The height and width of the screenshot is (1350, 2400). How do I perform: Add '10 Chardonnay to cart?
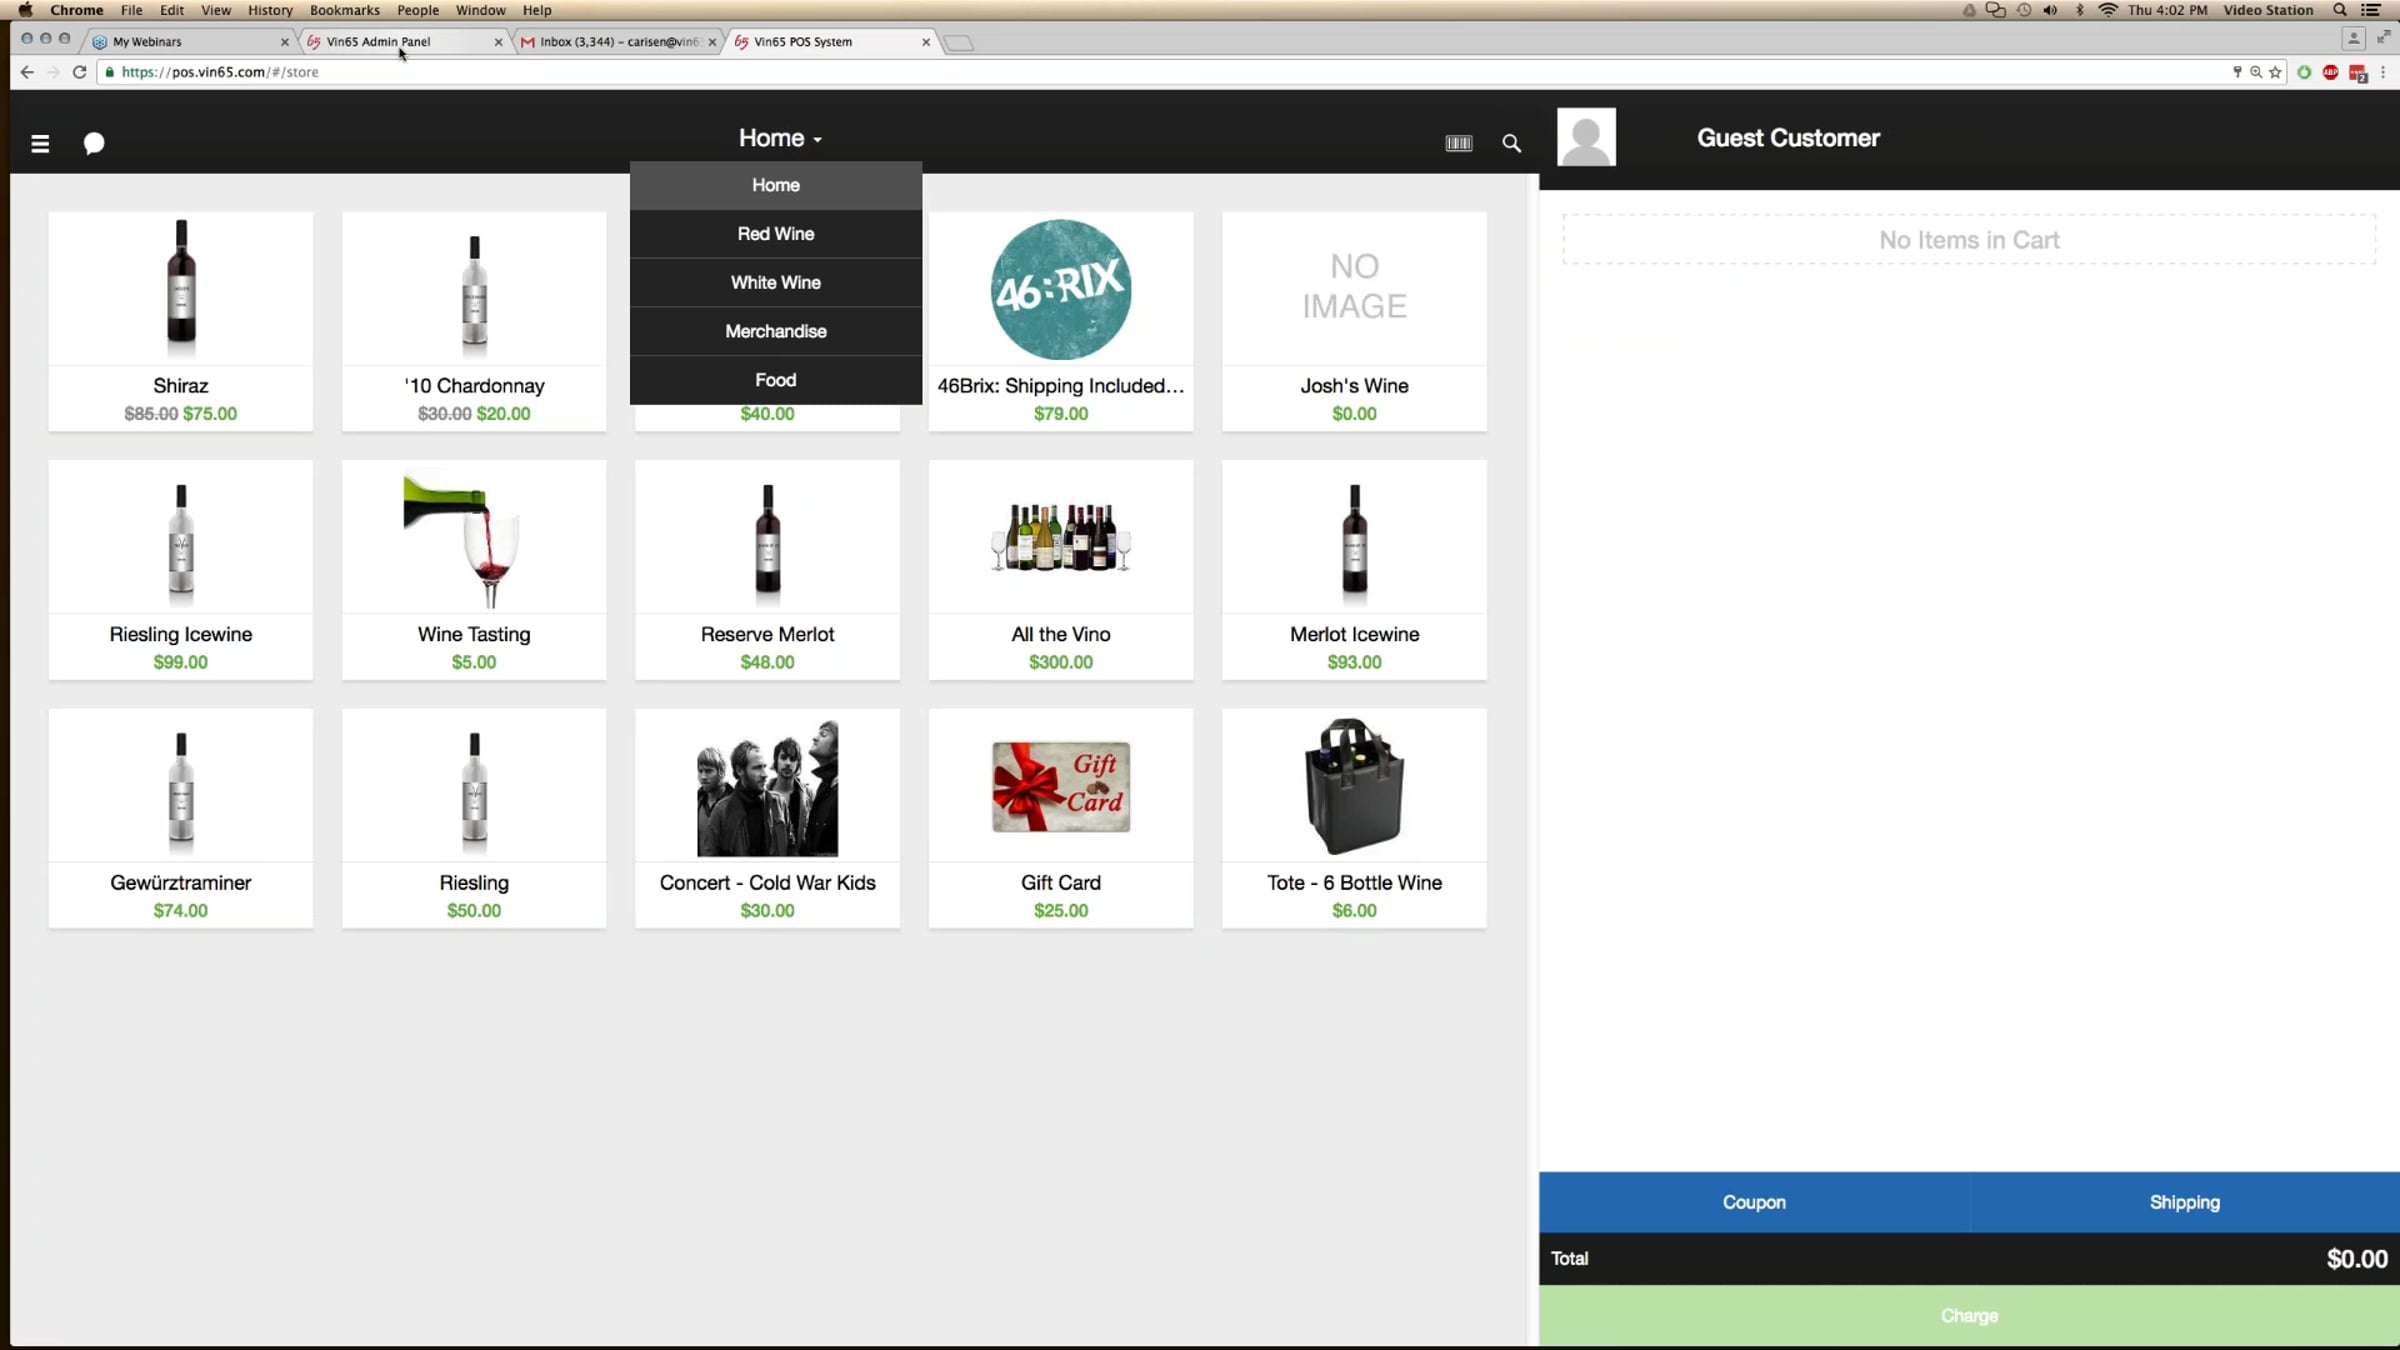click(x=474, y=321)
